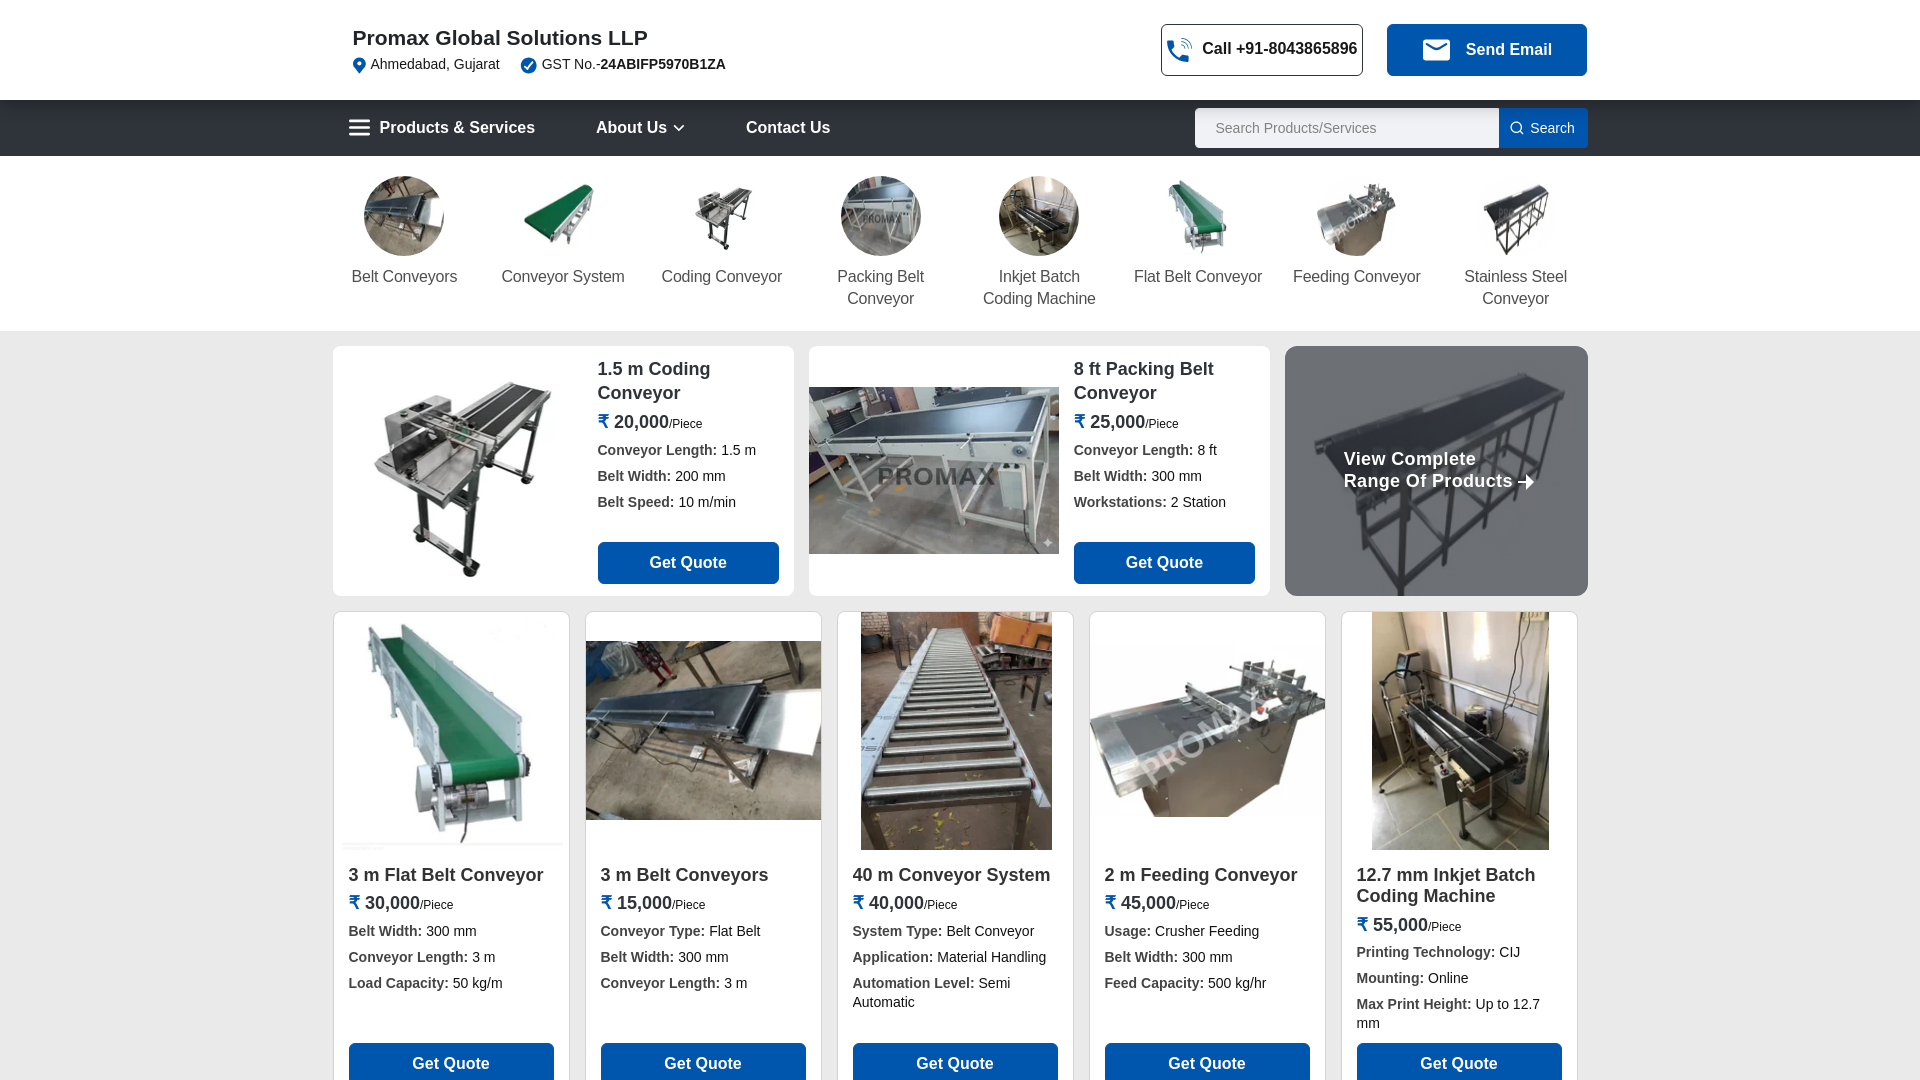Get Quote for 2 m Feeding Conveyor

[1207, 1062]
